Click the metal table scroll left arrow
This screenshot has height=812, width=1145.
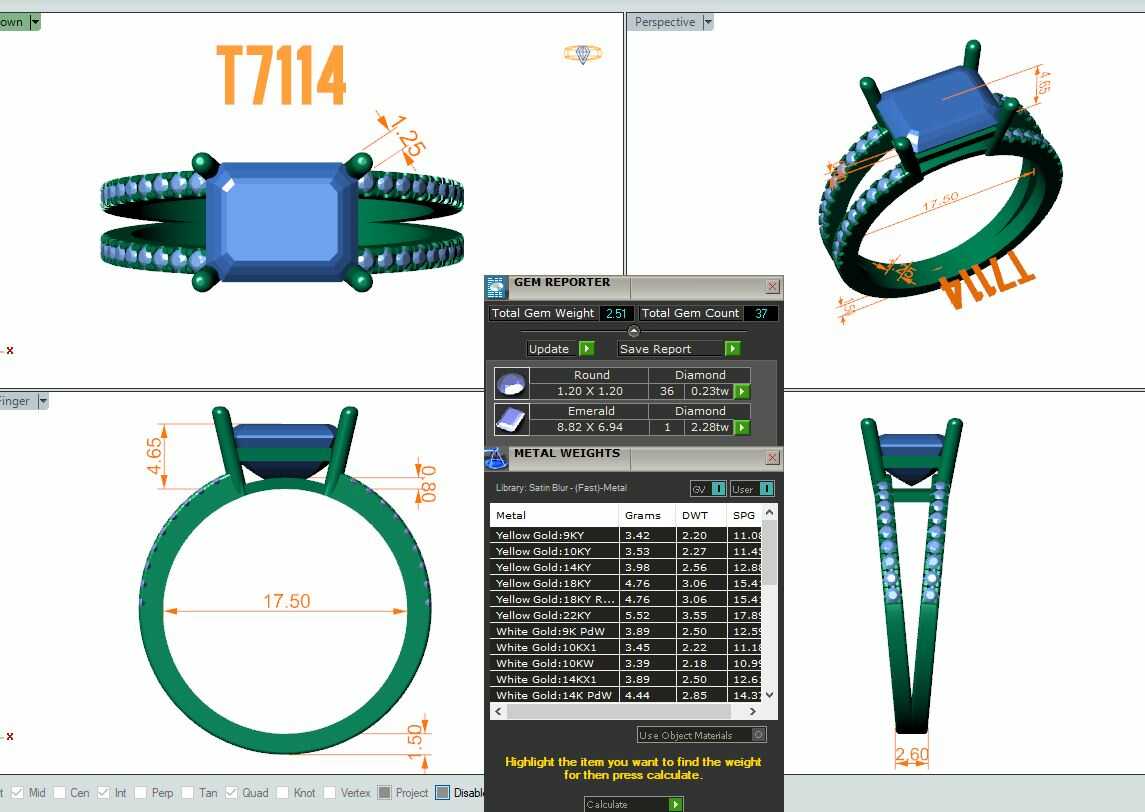(499, 710)
